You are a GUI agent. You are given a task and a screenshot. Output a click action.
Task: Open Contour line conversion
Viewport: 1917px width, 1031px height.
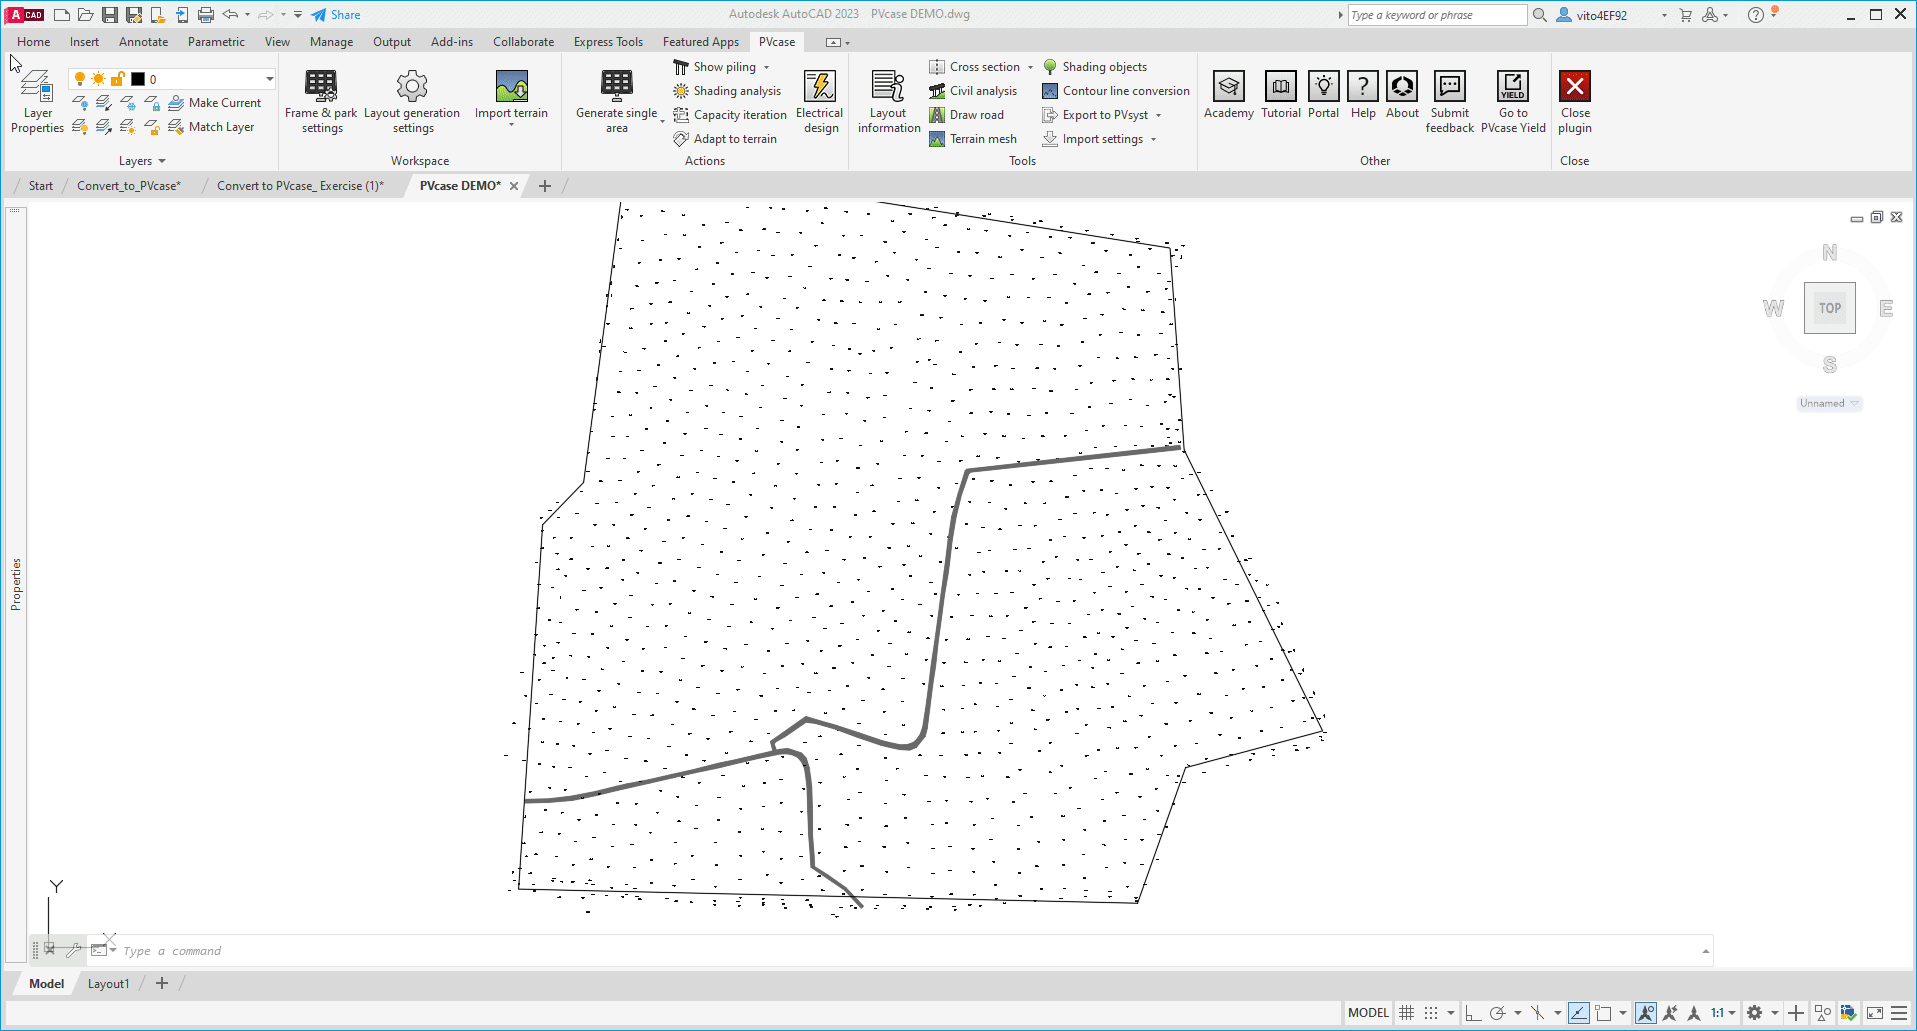[1116, 91]
